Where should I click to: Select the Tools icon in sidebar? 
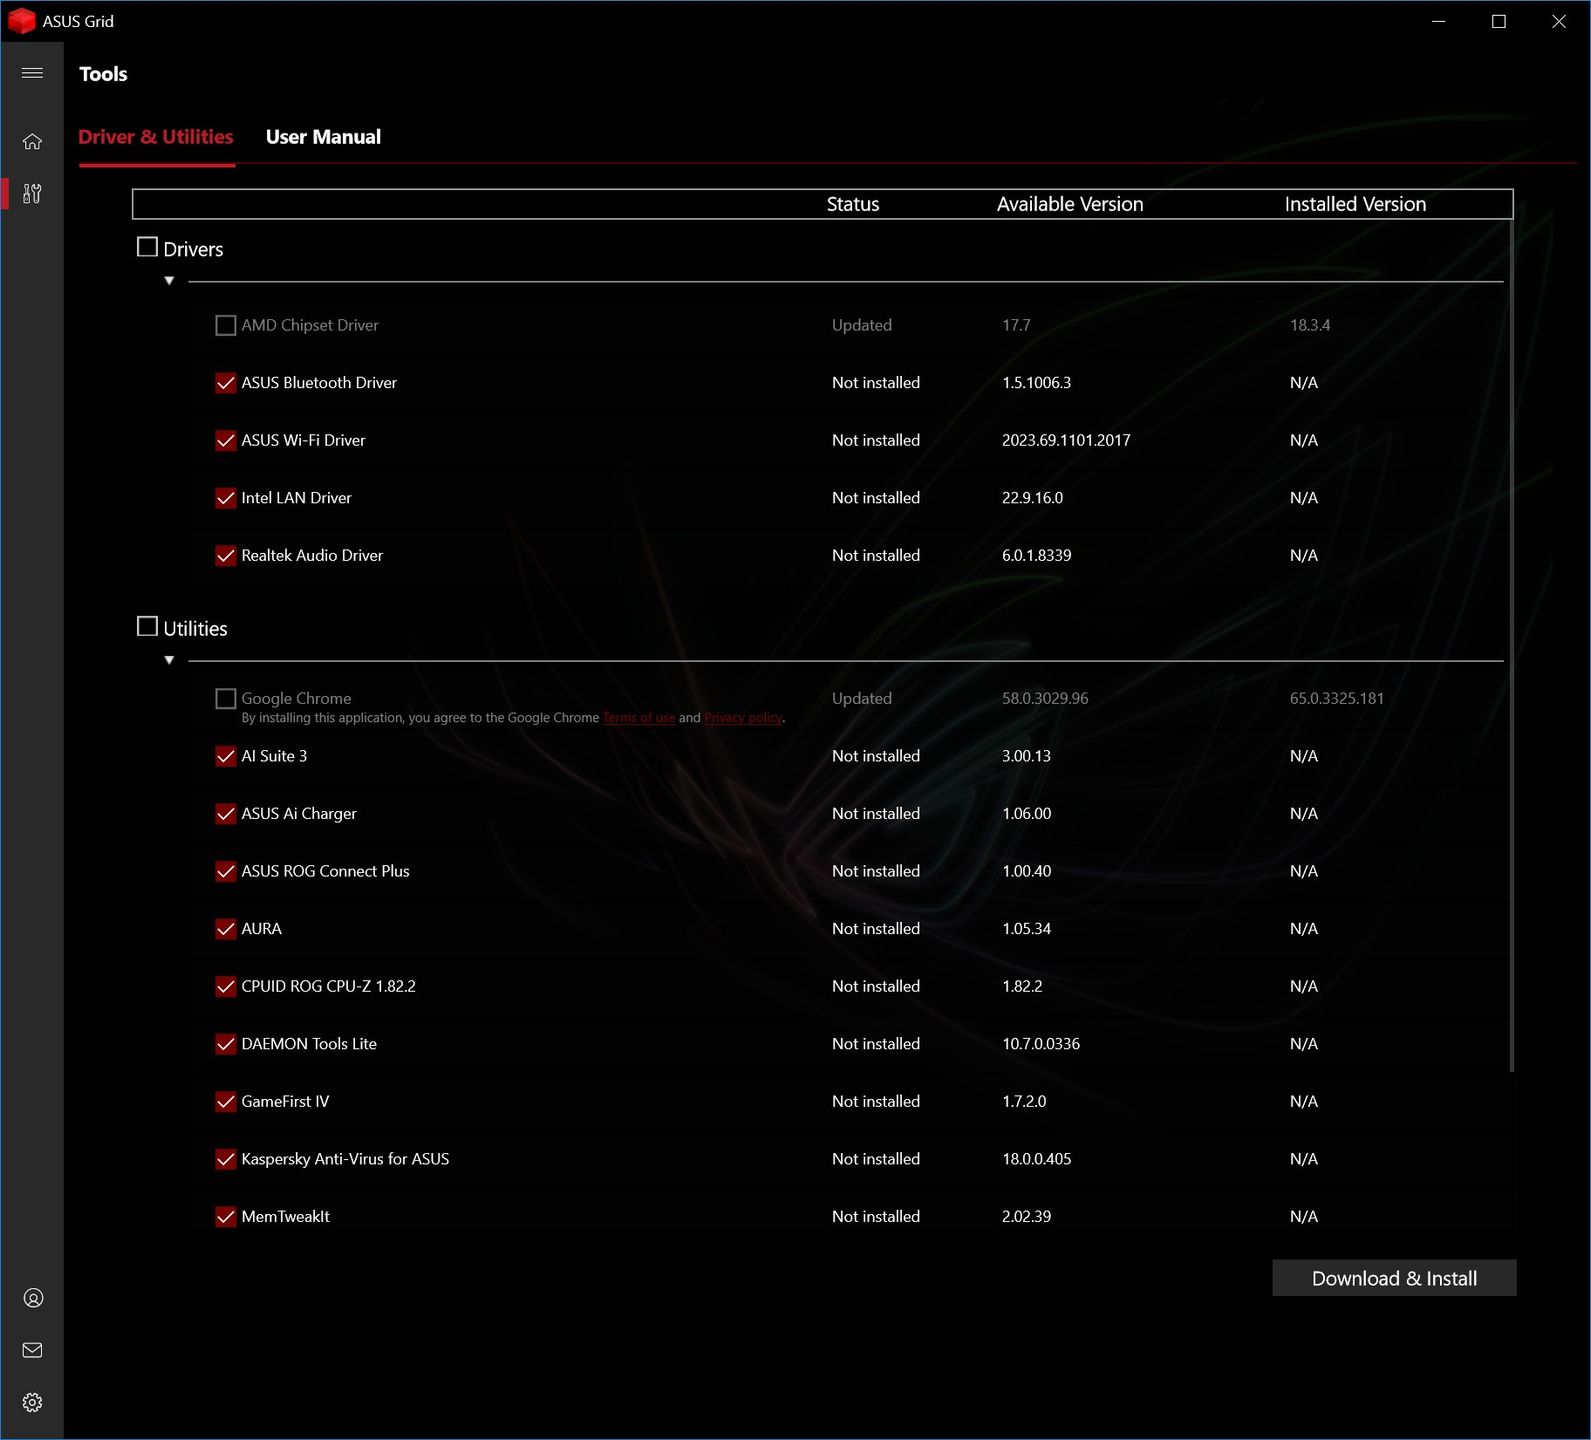coord(32,194)
